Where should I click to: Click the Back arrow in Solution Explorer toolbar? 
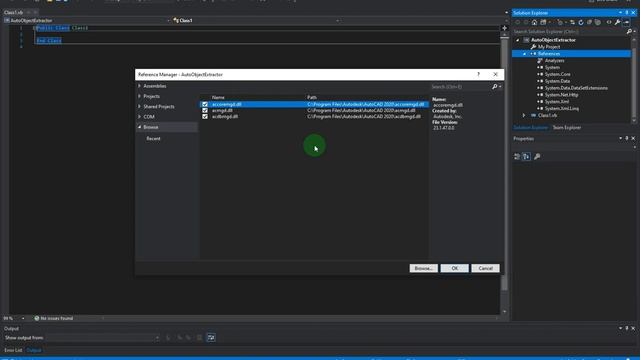[518, 22]
